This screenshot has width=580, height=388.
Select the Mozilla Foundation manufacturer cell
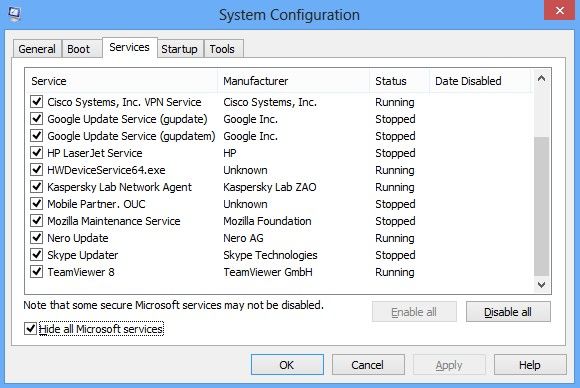click(267, 221)
